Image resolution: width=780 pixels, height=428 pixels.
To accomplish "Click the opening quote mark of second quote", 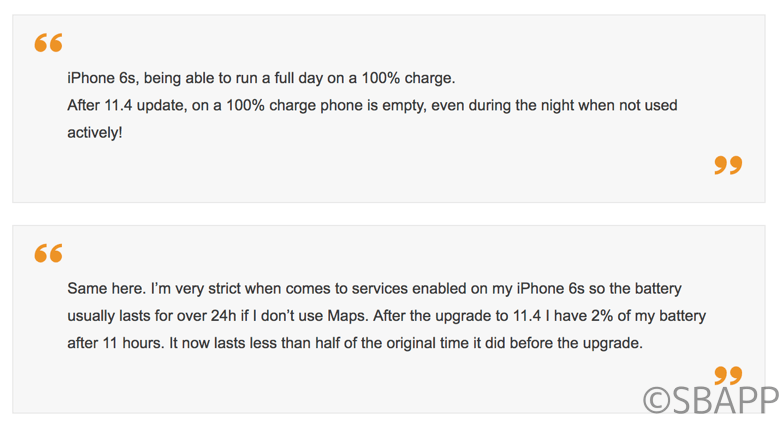I will pyautogui.click(x=48, y=253).
